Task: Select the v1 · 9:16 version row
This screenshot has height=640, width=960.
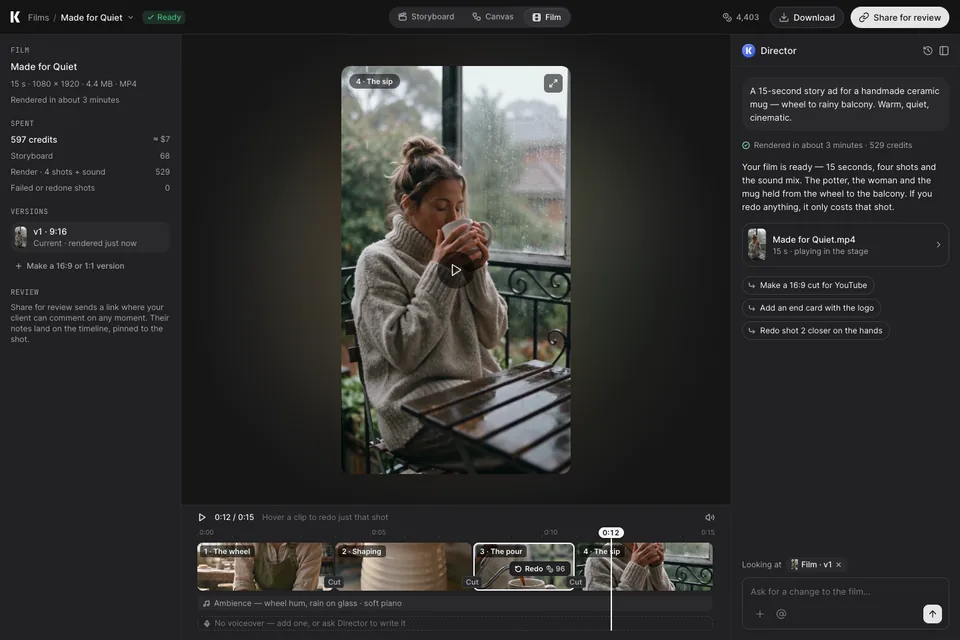Action: coord(90,237)
